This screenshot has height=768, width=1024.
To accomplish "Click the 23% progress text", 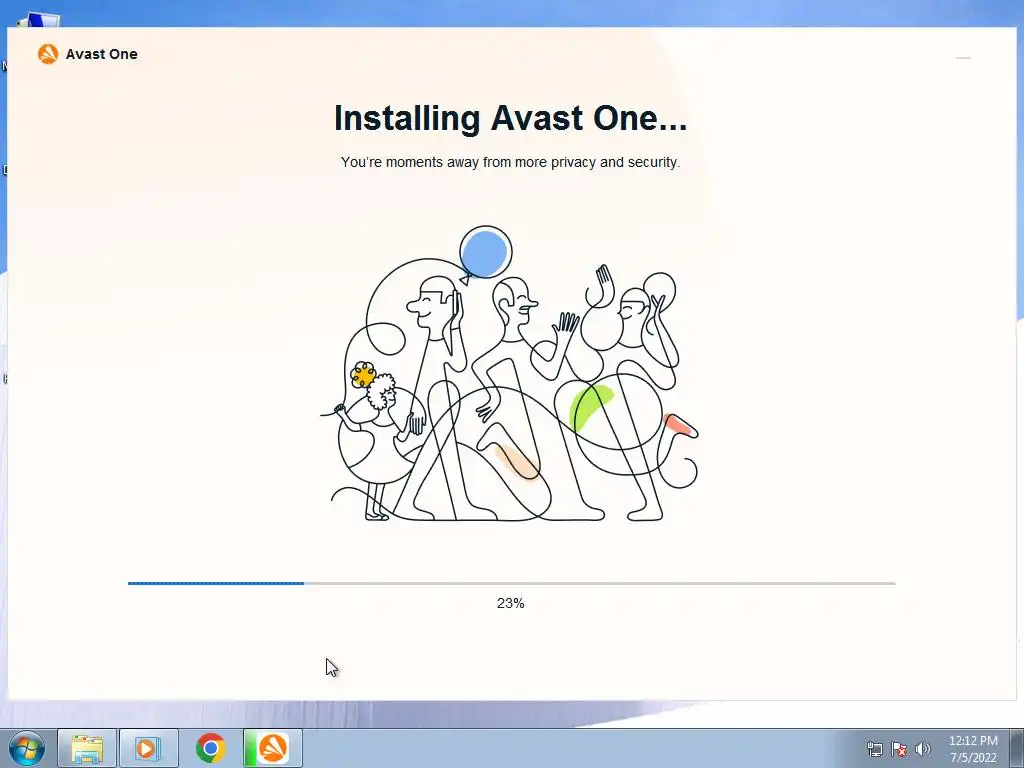I will [511, 603].
